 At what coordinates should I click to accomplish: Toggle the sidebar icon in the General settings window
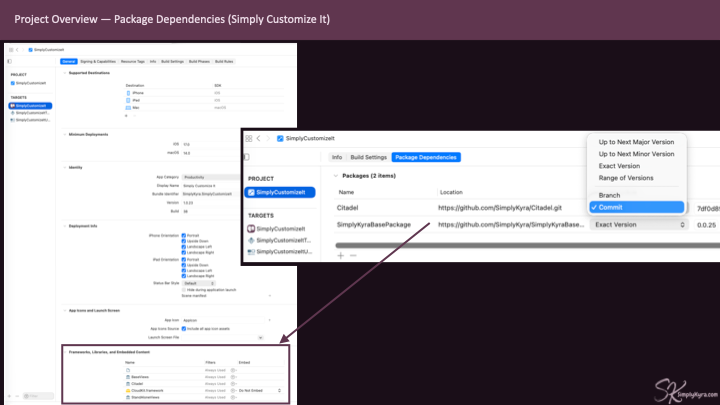pyautogui.click(x=10, y=61)
